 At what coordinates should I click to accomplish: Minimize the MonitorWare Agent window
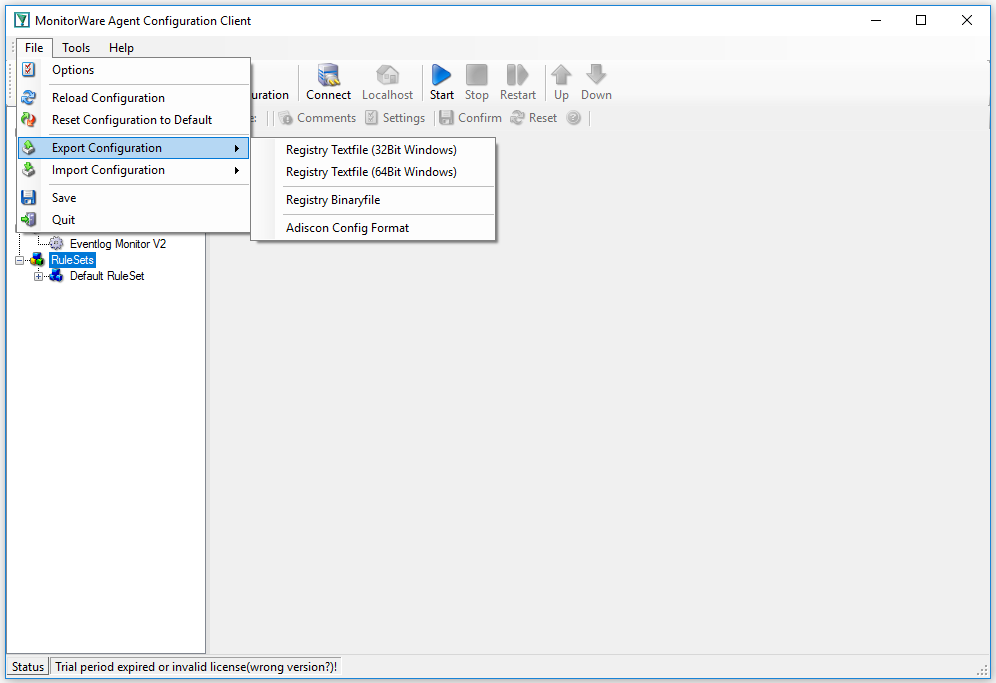pyautogui.click(x=876, y=20)
